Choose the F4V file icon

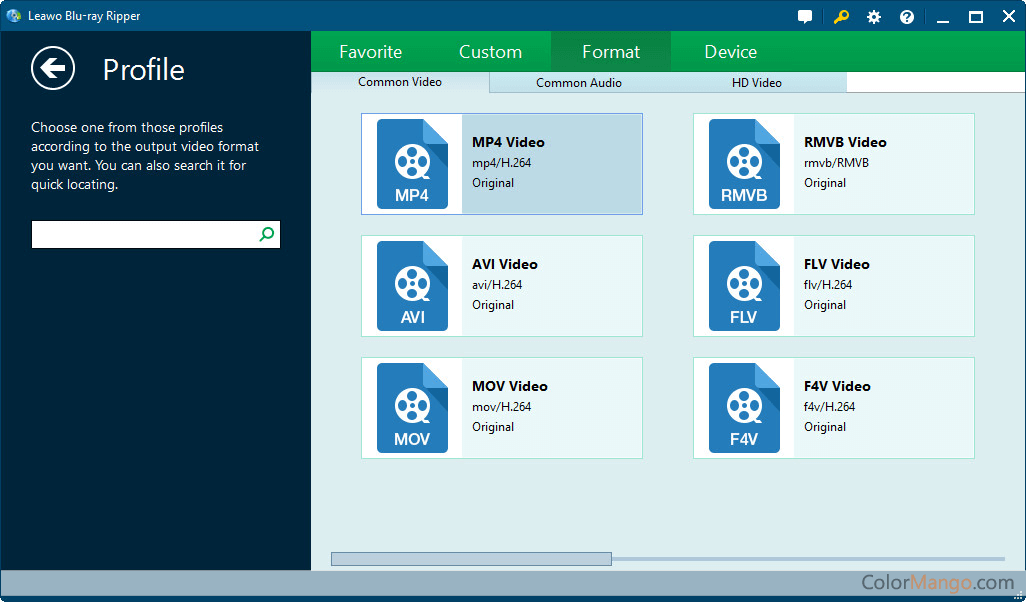[x=744, y=408]
